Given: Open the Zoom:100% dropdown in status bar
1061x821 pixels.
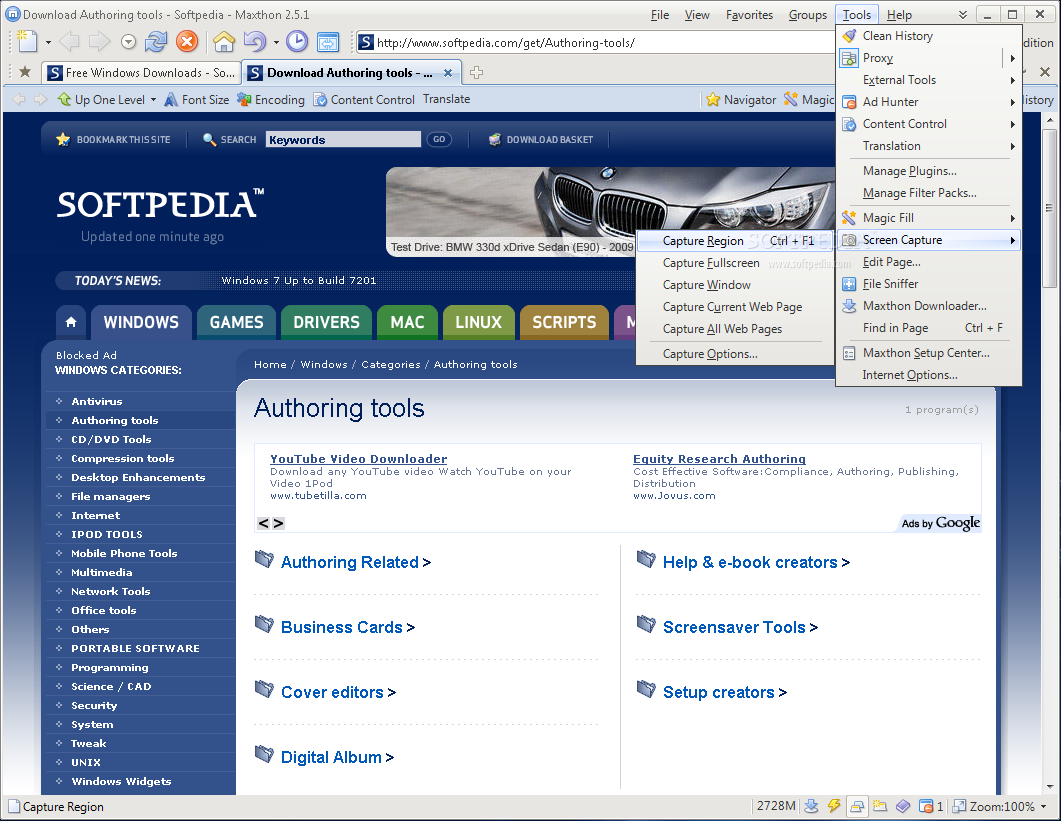Looking at the screenshot, I should pyautogui.click(x=1044, y=807).
